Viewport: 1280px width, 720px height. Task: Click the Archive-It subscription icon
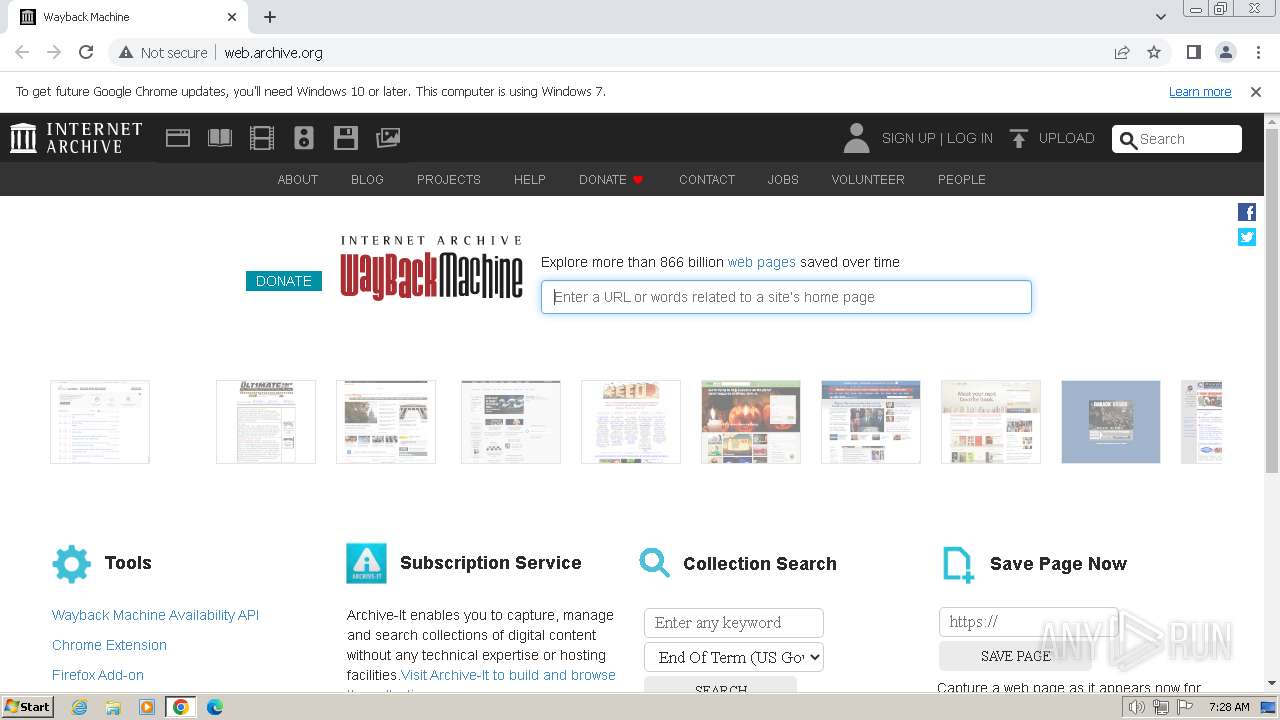point(366,564)
